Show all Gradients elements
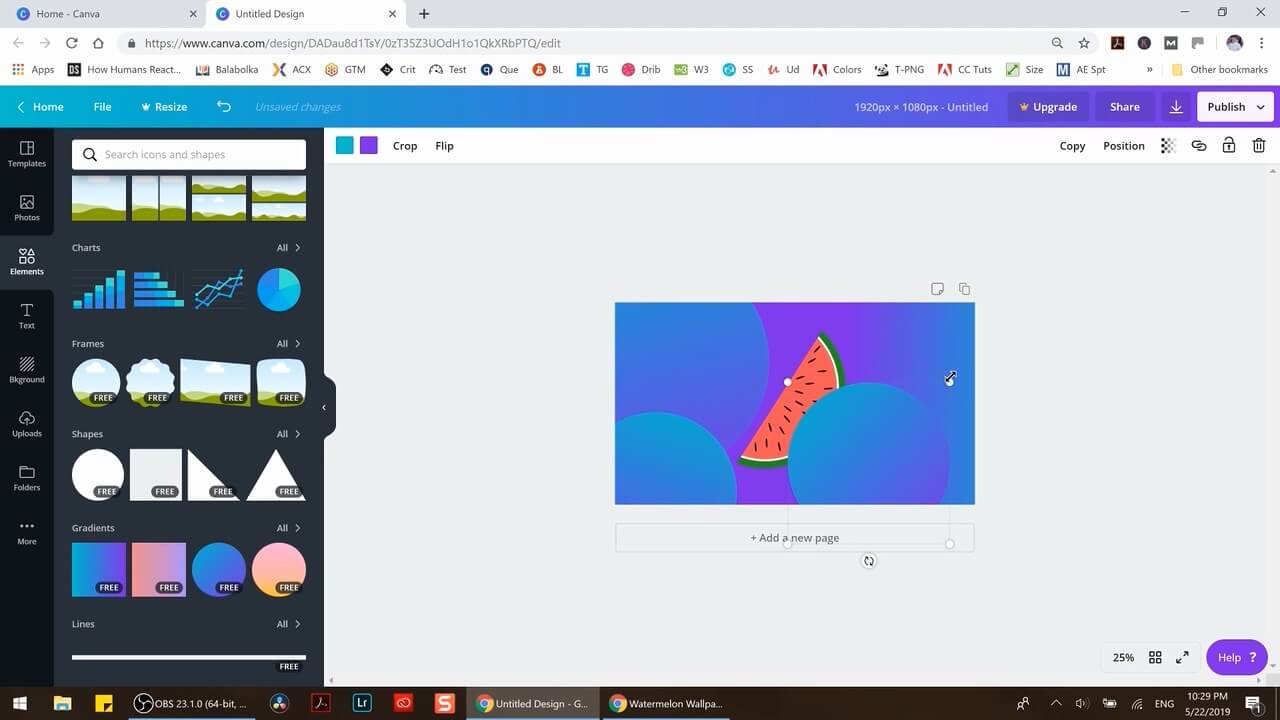1280x720 pixels. (x=288, y=528)
